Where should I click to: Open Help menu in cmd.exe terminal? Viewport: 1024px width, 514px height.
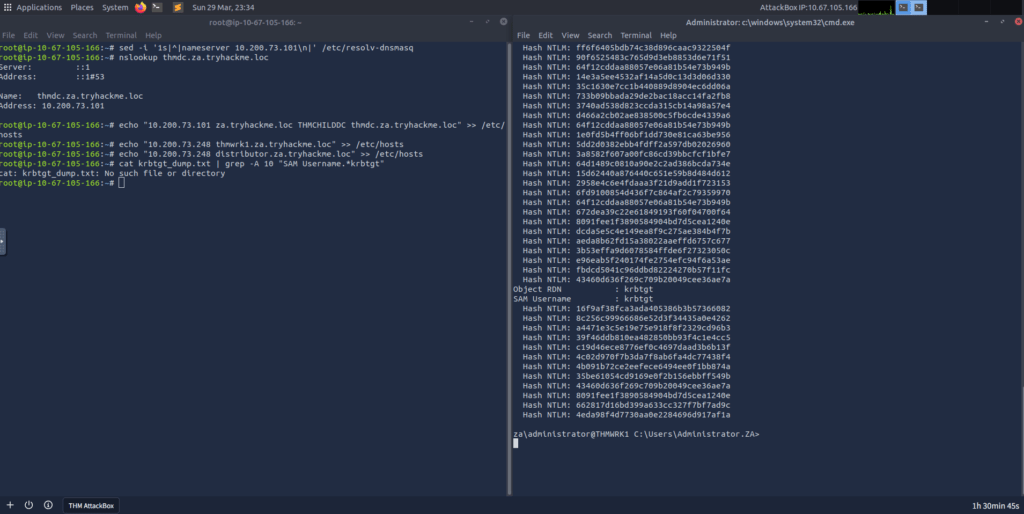pyautogui.click(x=669, y=35)
